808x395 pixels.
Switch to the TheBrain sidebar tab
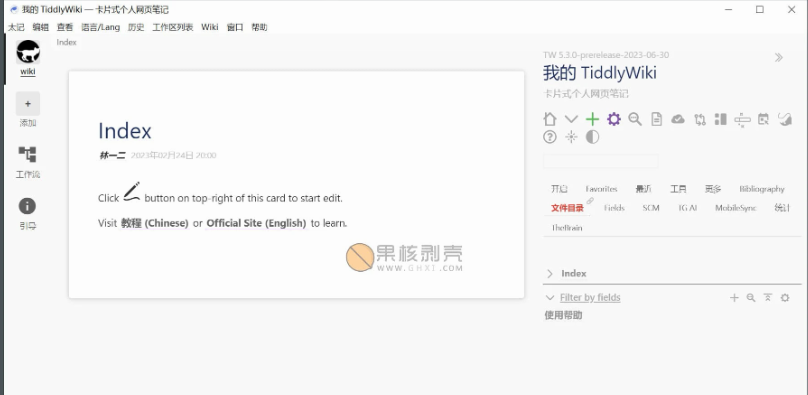567,228
